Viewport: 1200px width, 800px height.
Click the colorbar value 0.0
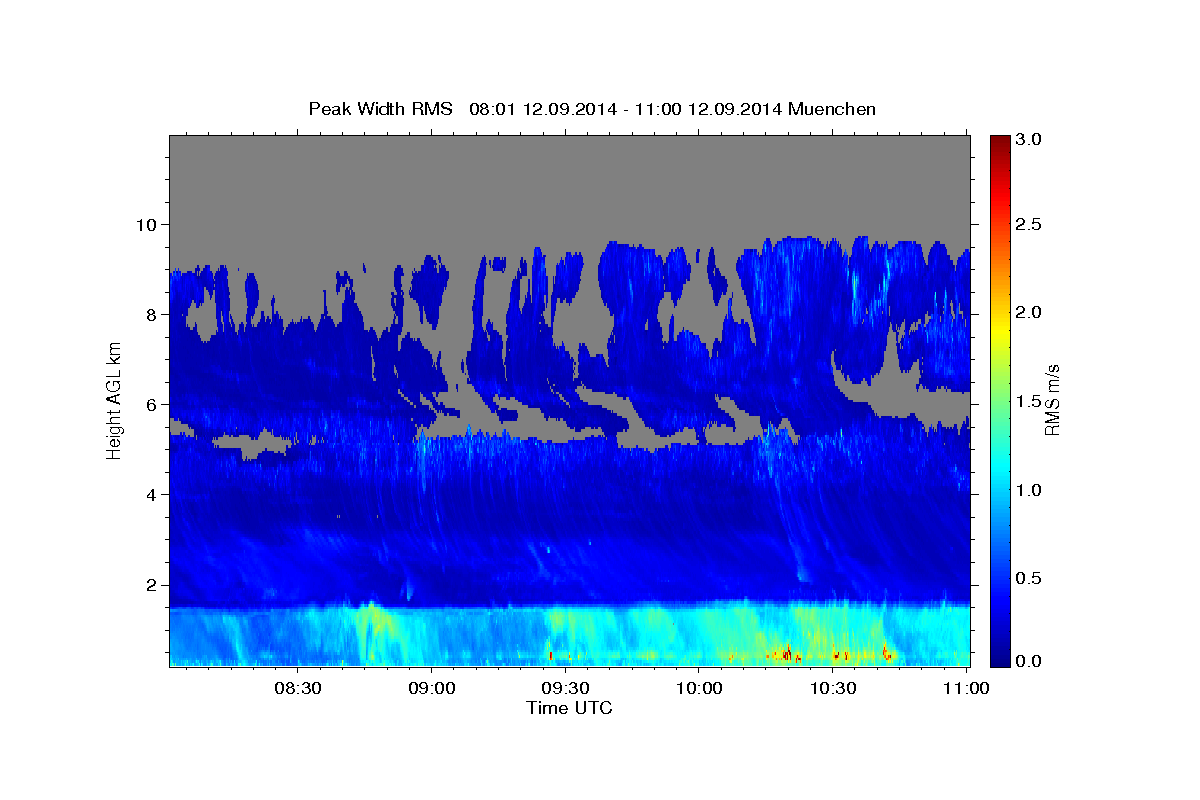pyautogui.click(x=1029, y=661)
